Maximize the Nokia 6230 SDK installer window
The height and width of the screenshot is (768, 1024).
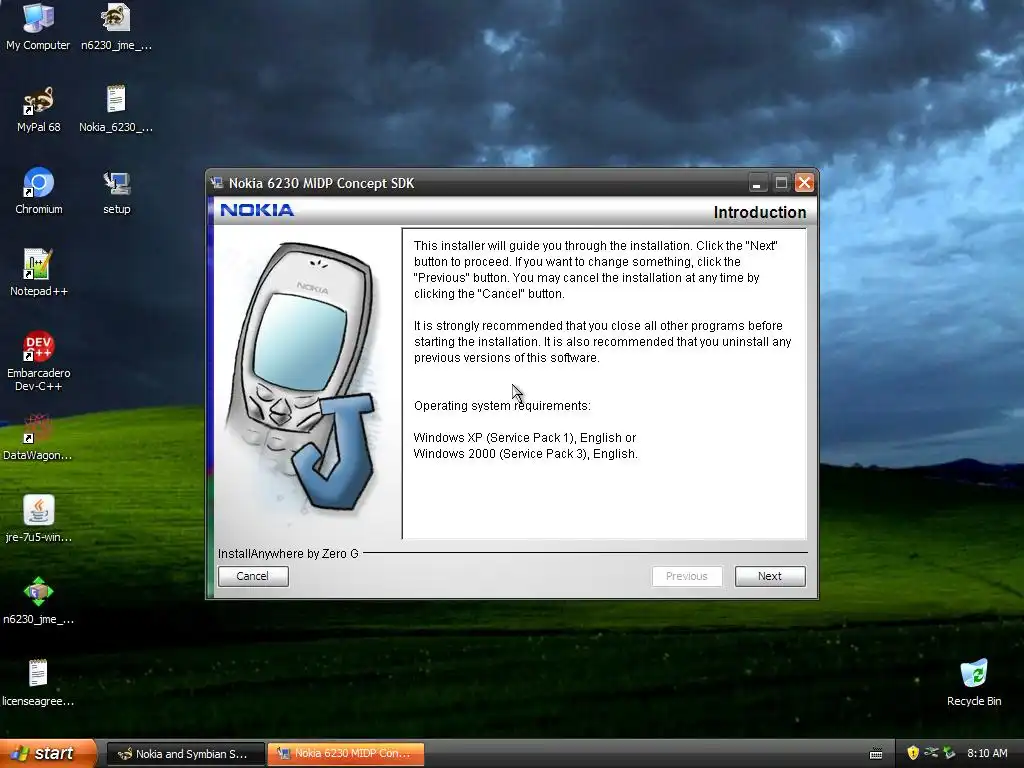pos(781,183)
